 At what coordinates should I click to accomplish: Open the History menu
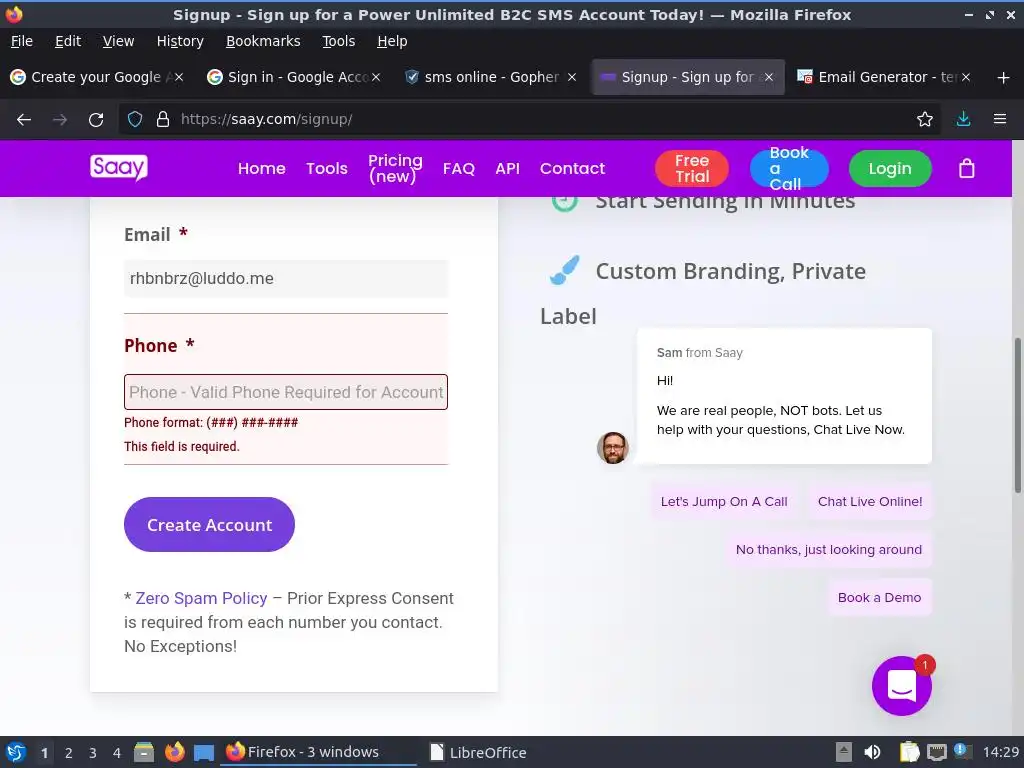180,41
